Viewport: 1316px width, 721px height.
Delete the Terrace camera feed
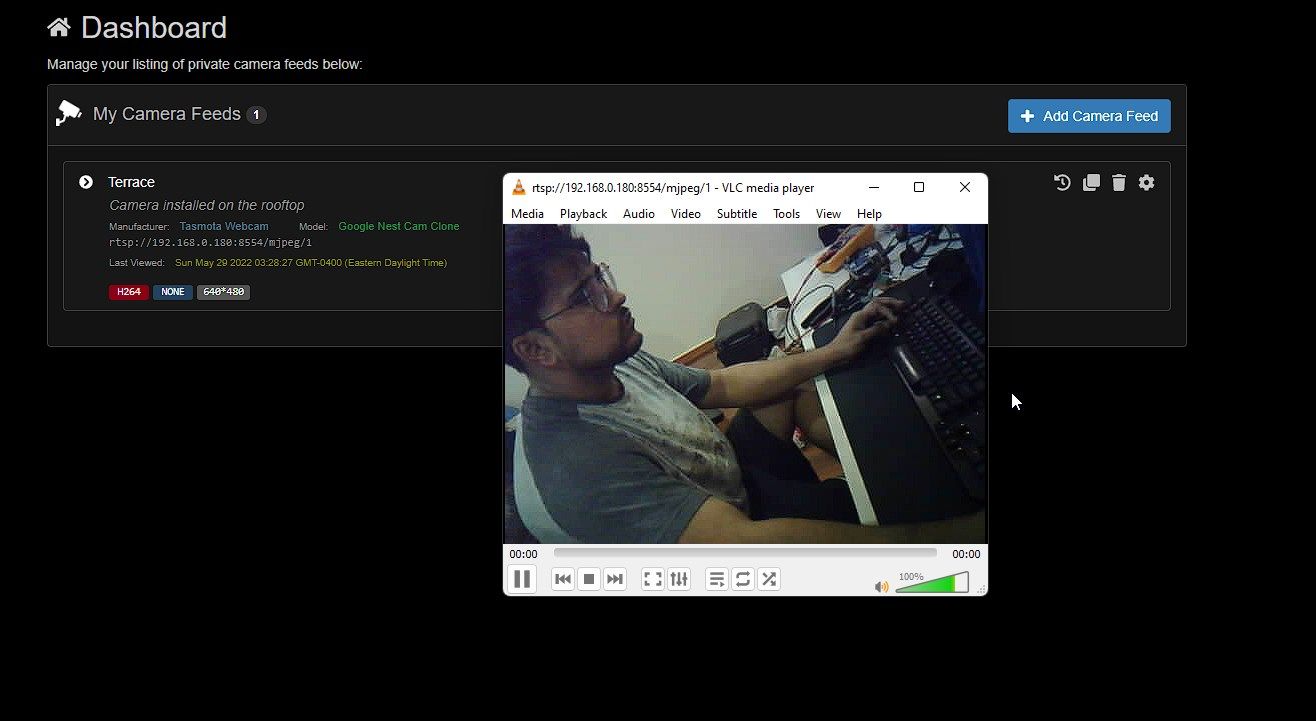click(x=1119, y=182)
